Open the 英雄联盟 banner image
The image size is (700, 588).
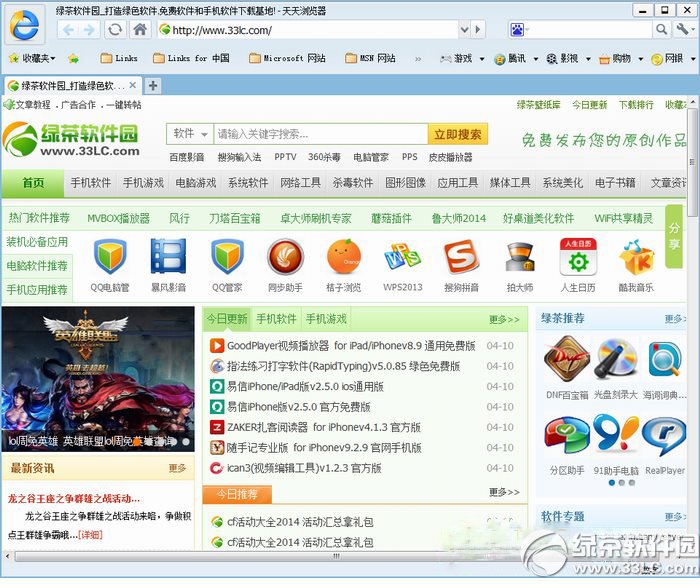pos(98,379)
